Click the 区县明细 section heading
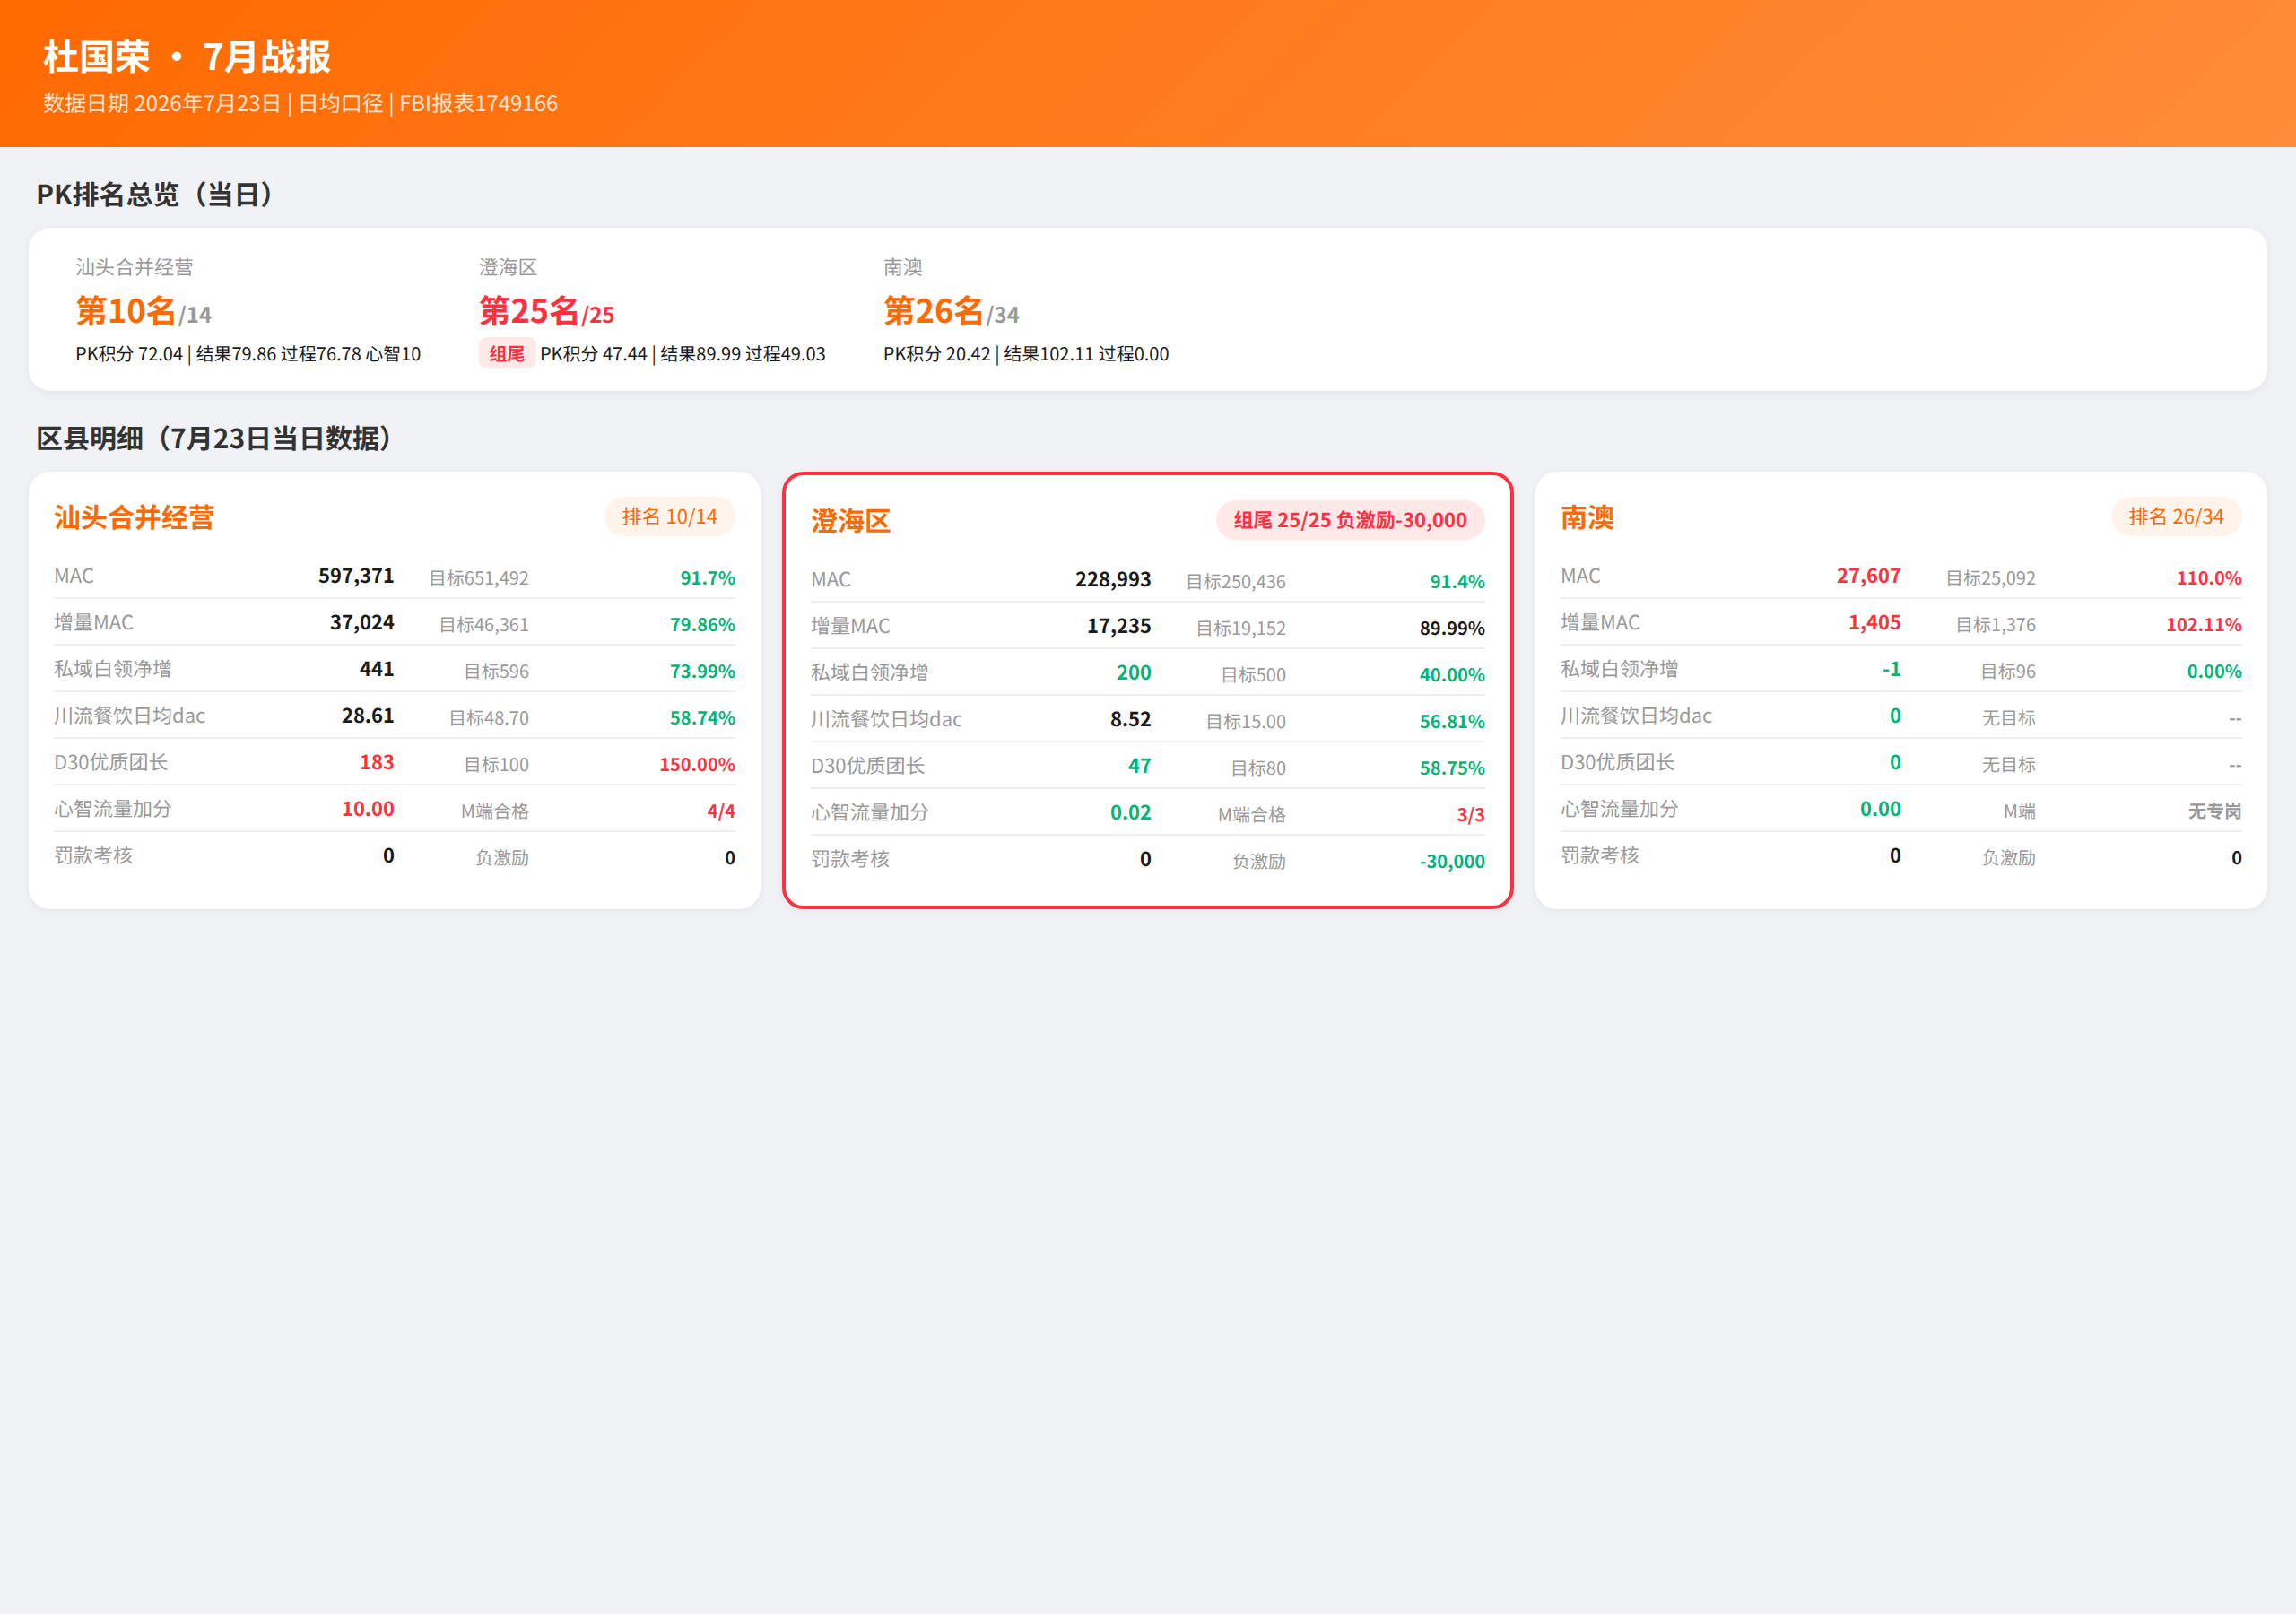 214,438
